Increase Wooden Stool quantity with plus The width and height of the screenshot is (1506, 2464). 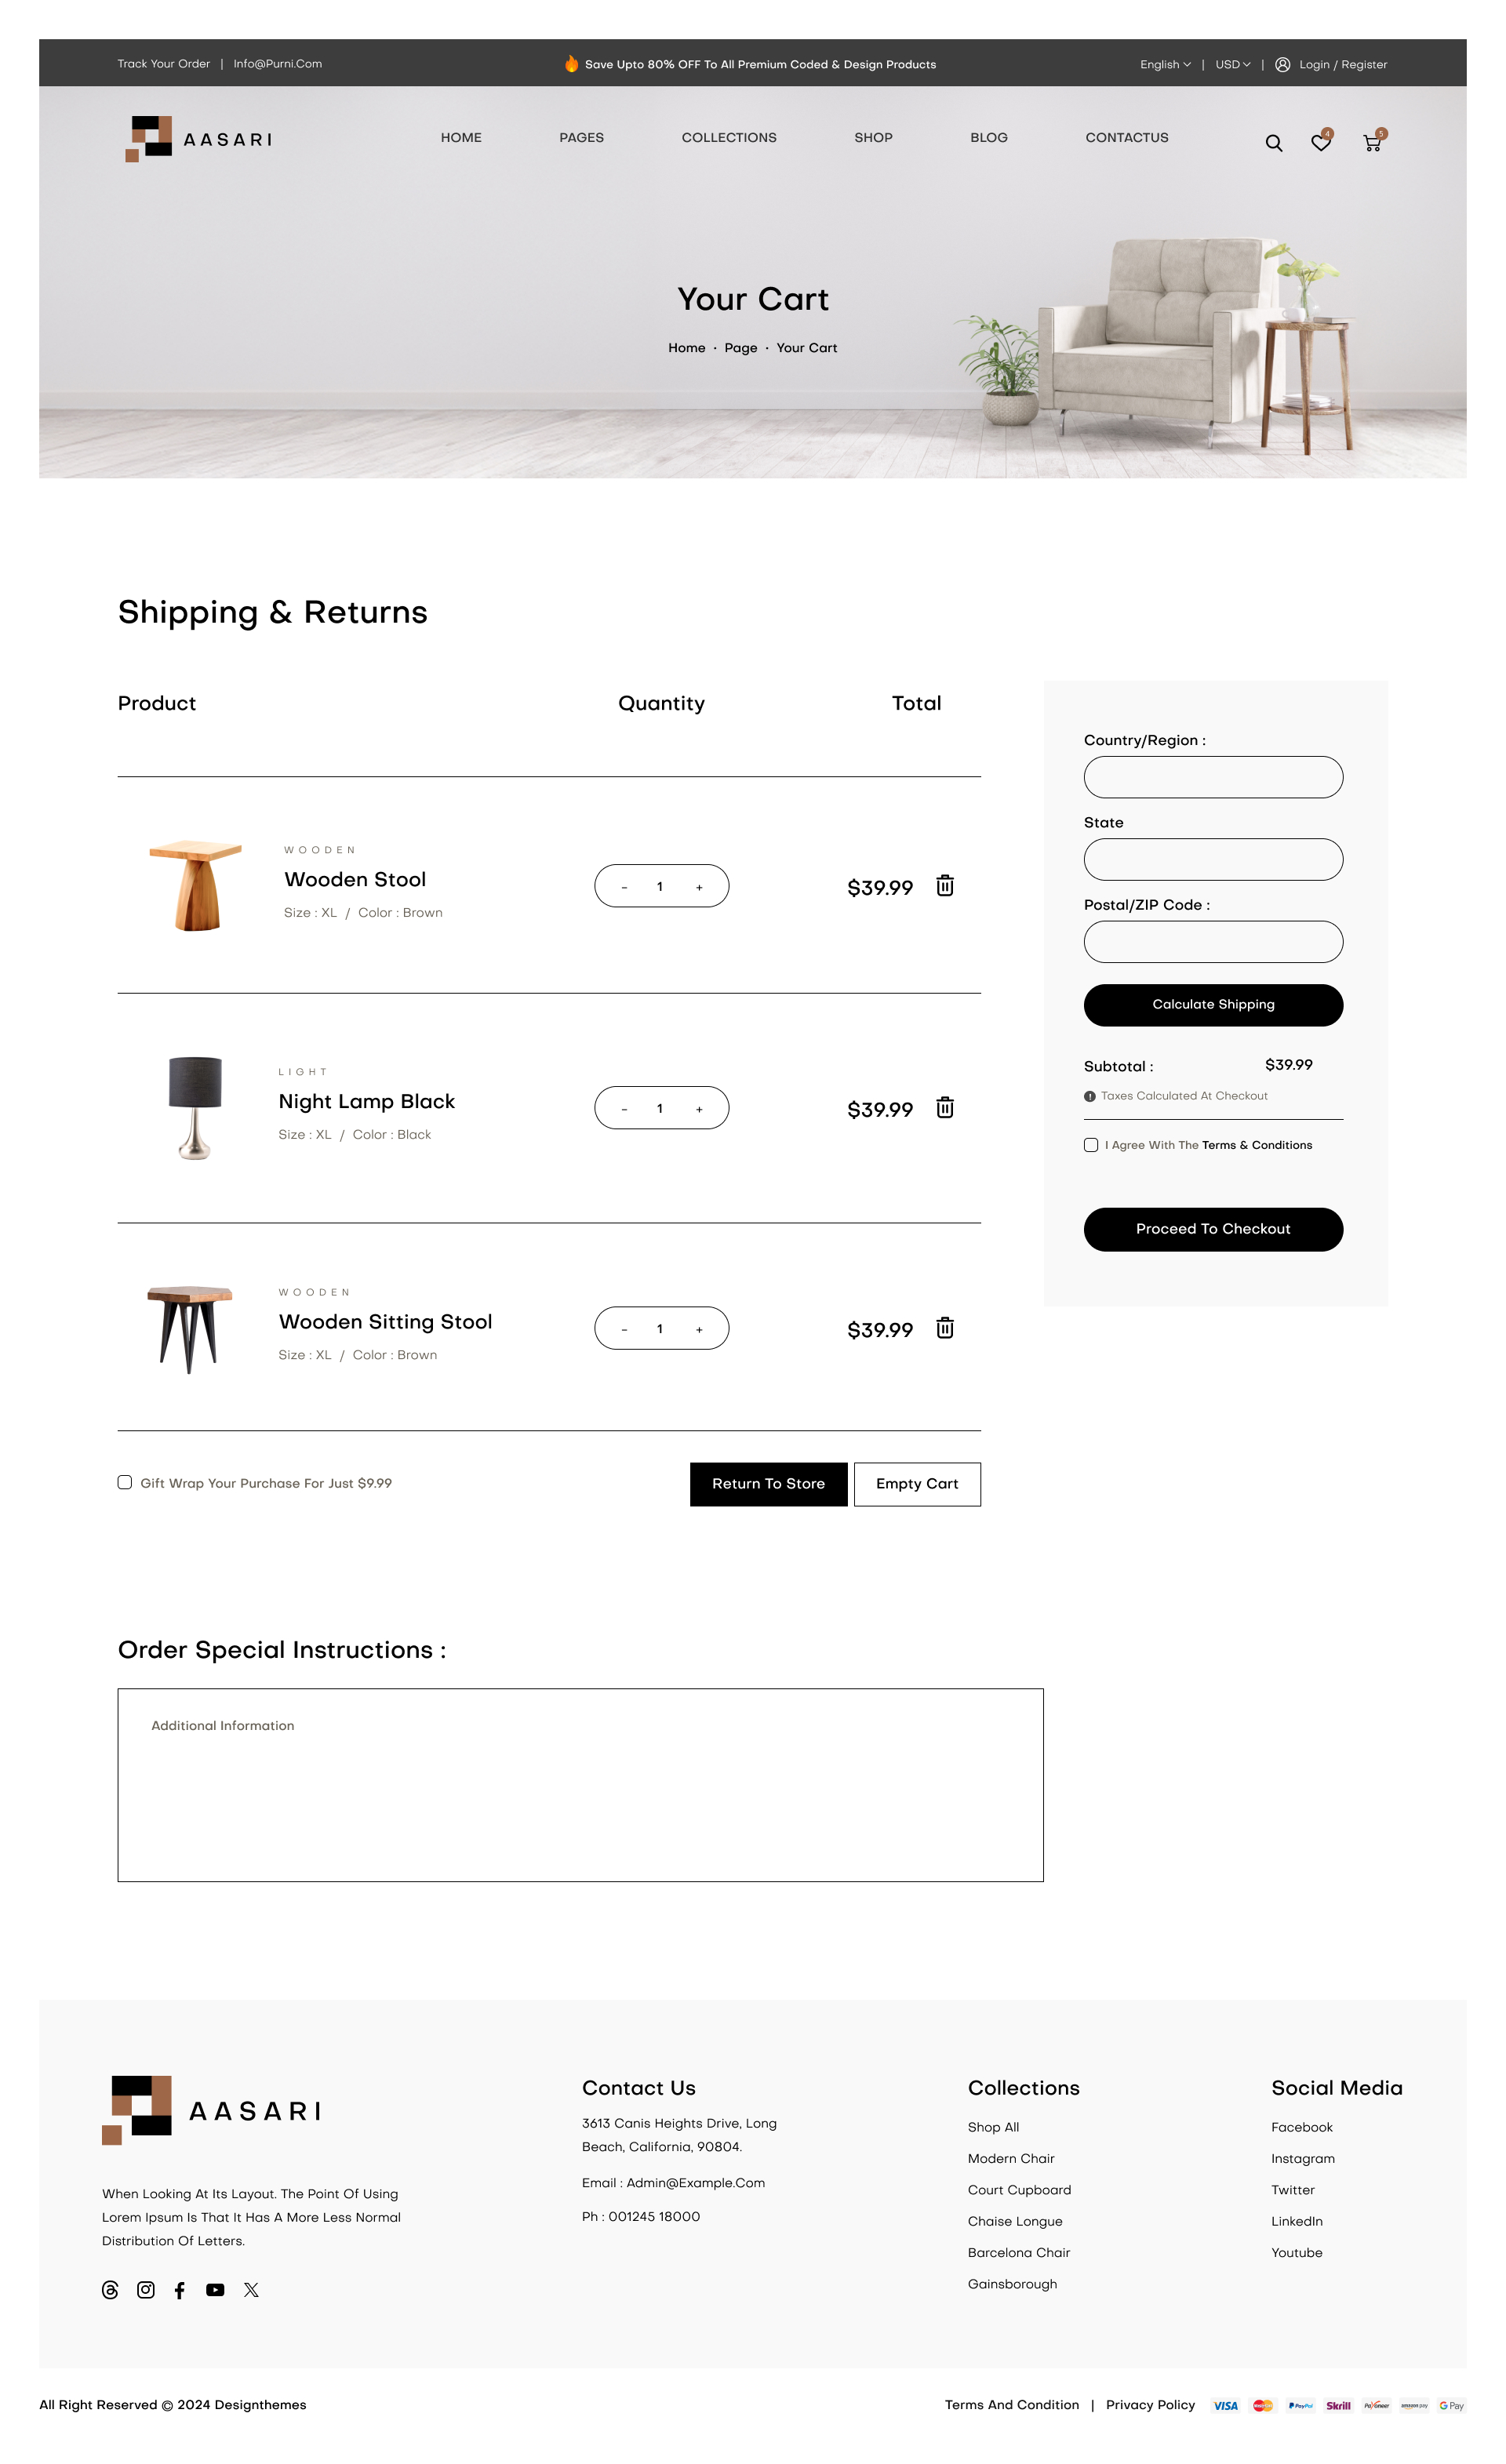[x=699, y=887]
